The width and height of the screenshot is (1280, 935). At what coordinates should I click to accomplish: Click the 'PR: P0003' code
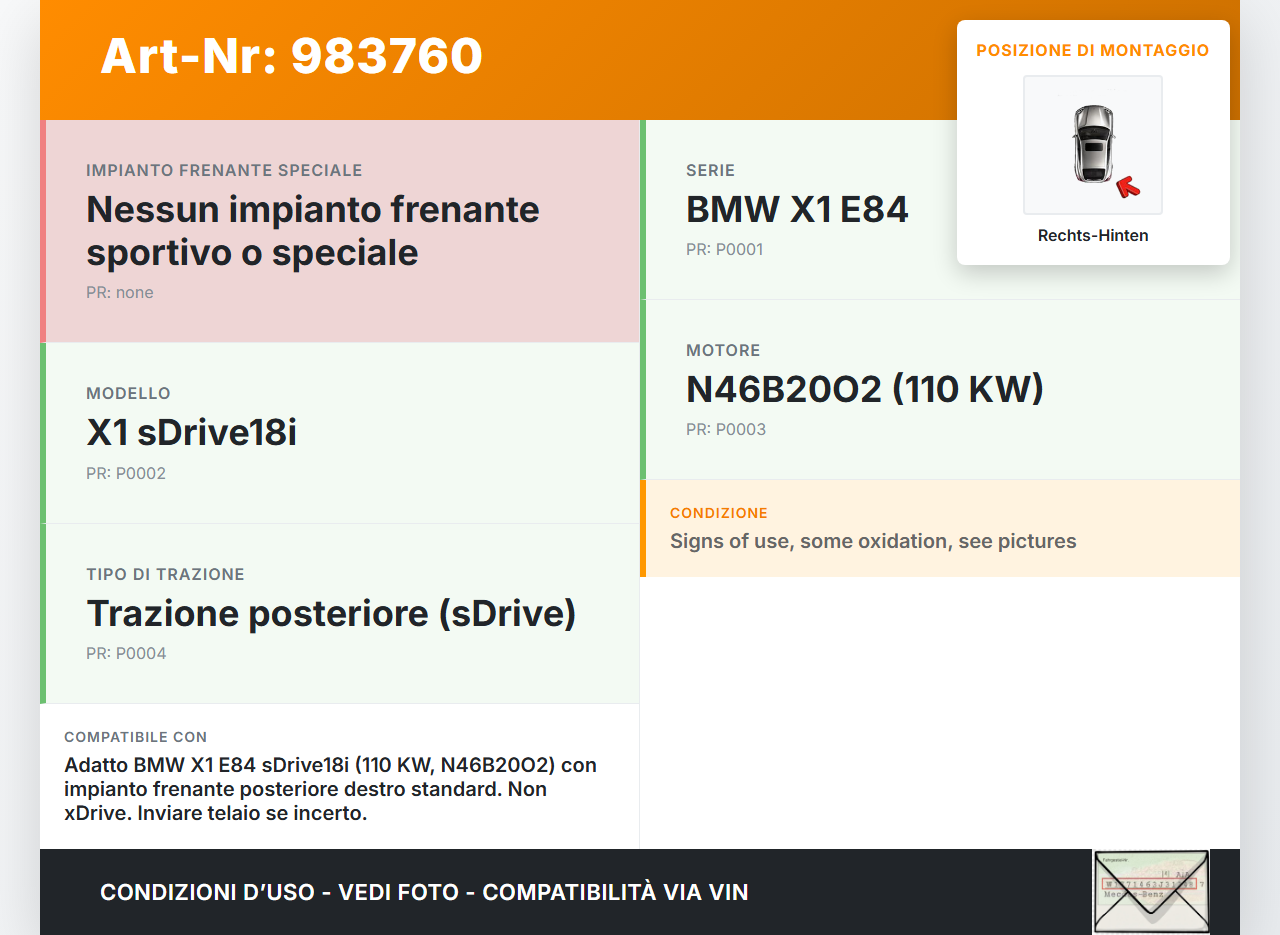pos(725,430)
